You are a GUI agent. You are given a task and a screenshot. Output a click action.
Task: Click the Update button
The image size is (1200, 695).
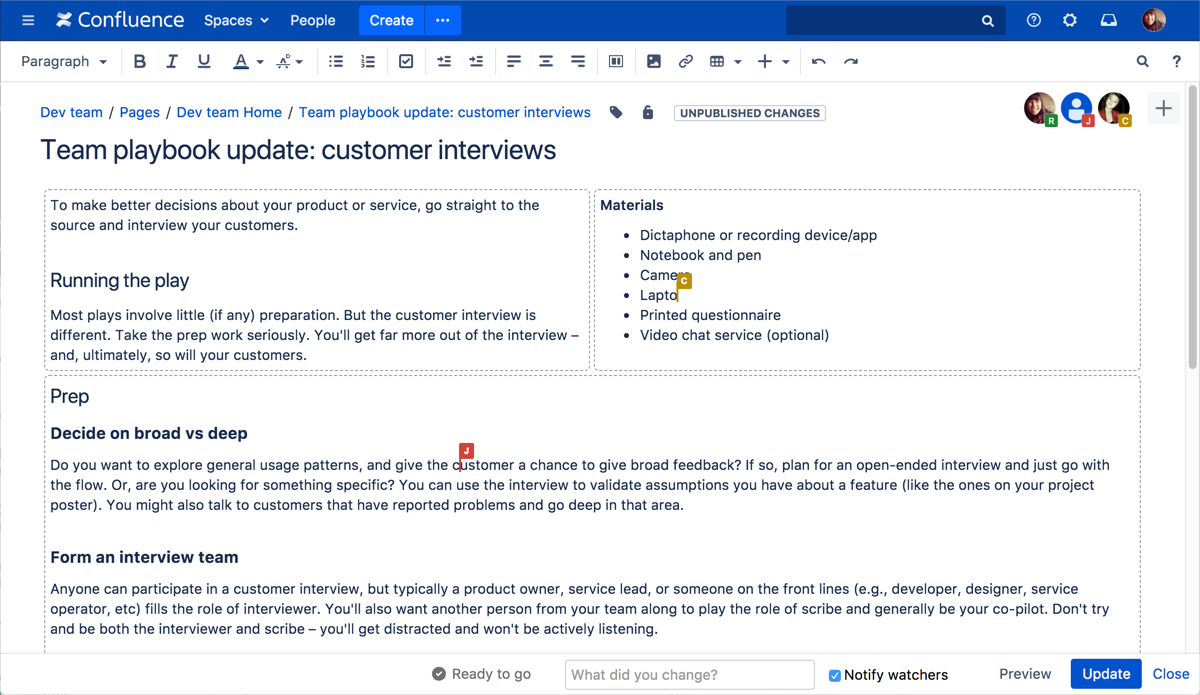tap(1106, 674)
